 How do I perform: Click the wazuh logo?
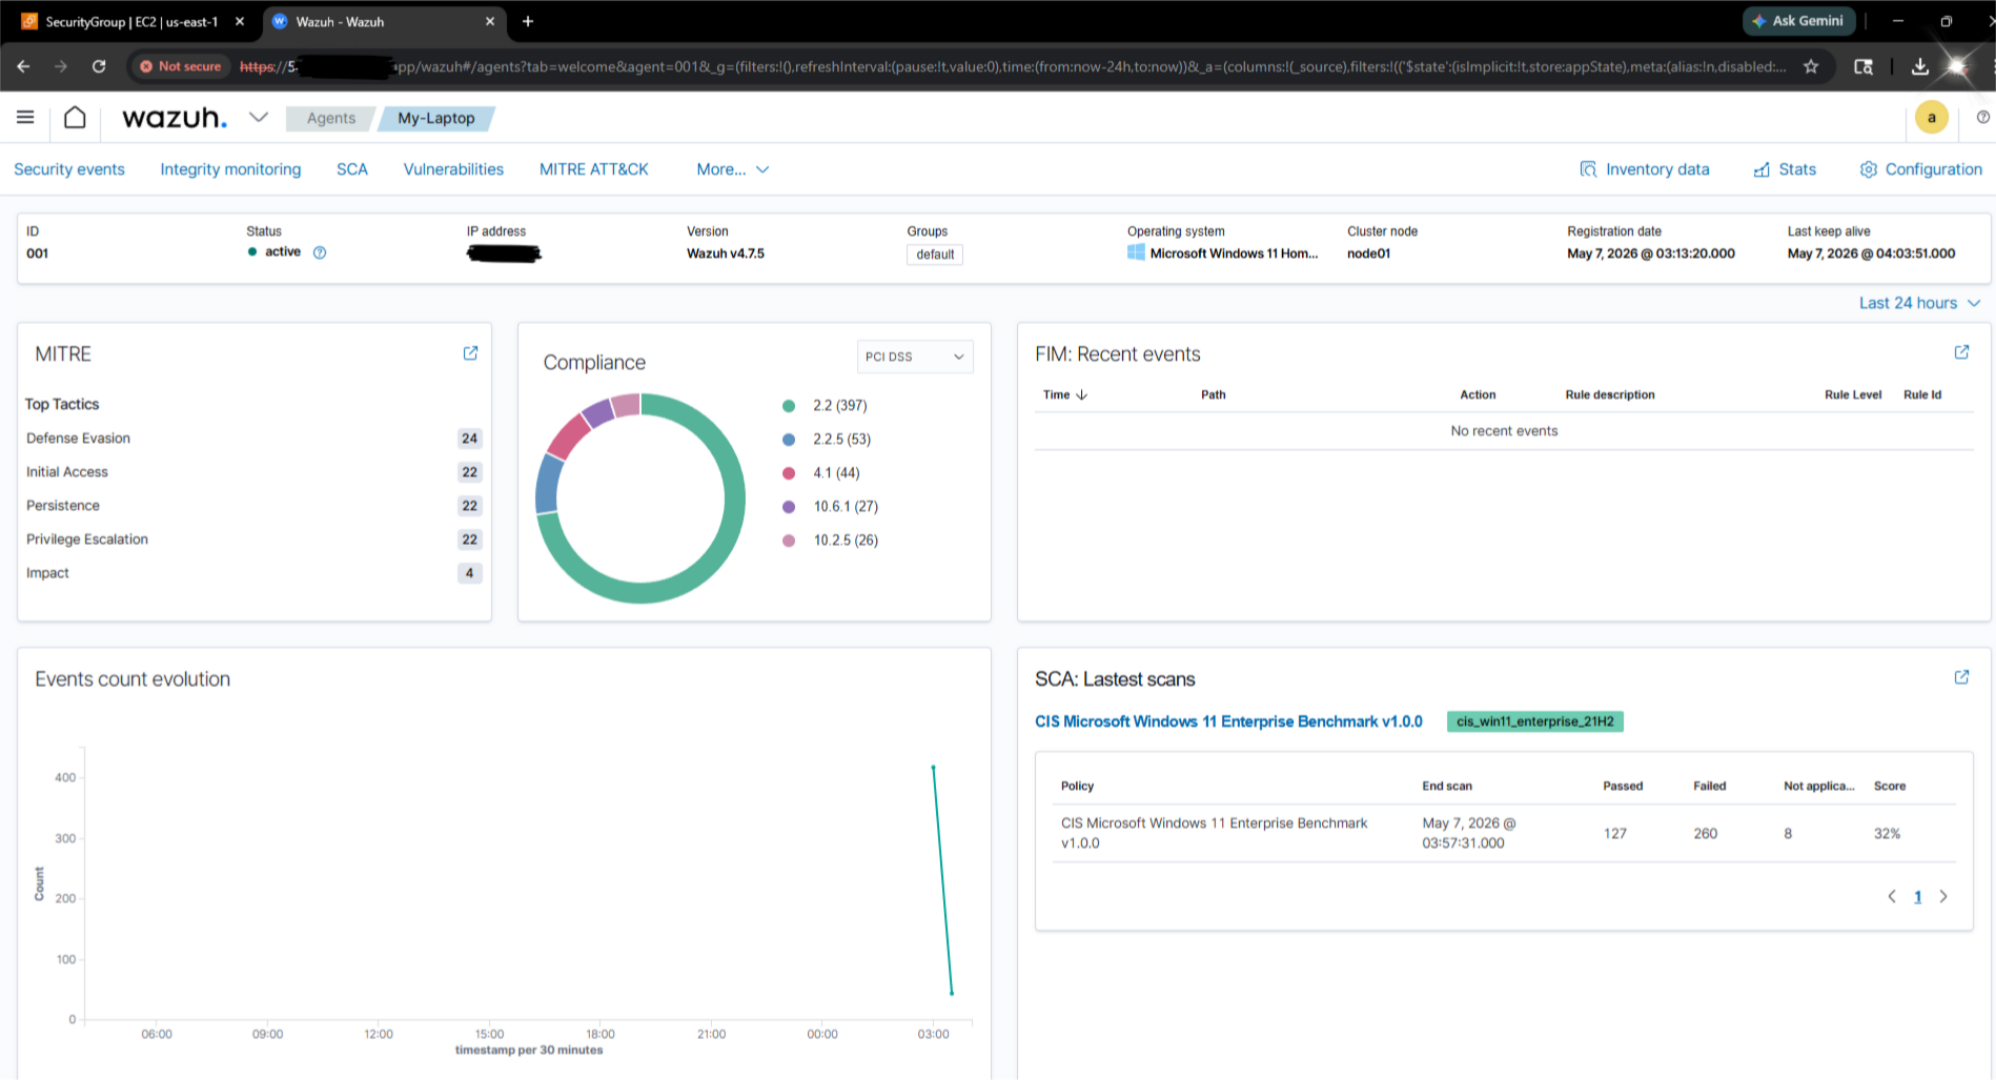174,118
